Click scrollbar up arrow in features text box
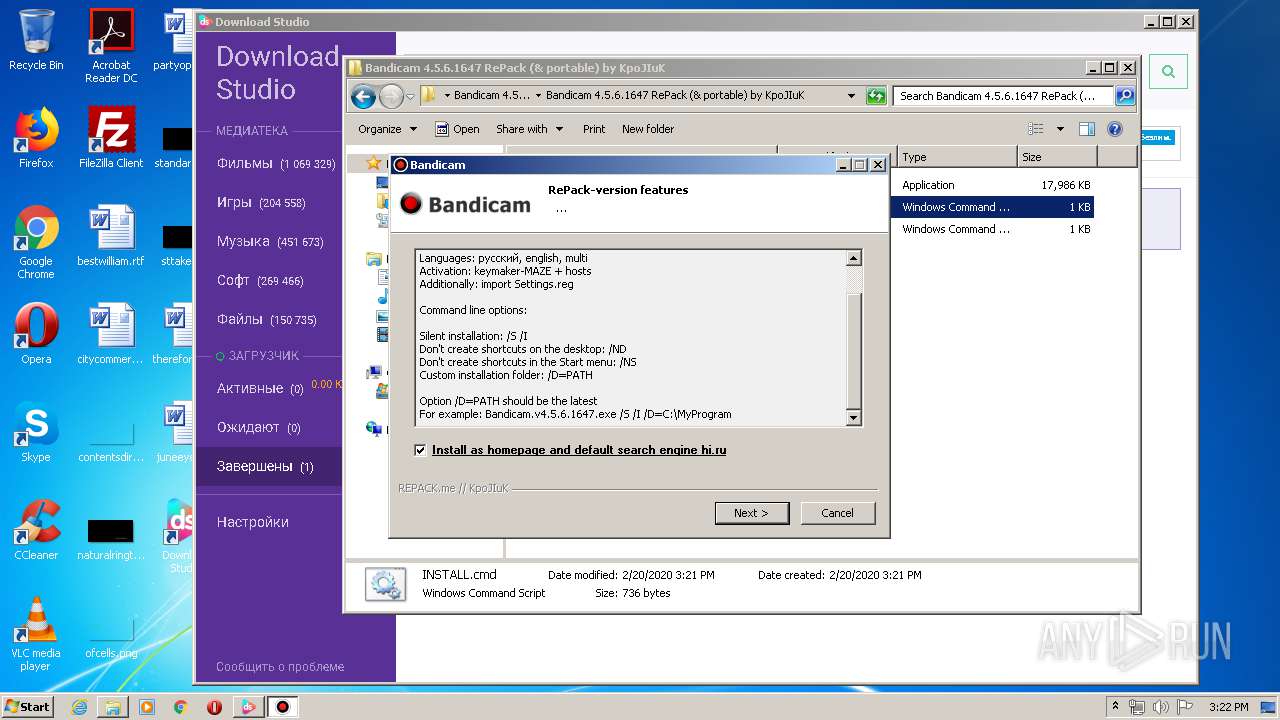This screenshot has height=720, width=1280. (853, 258)
